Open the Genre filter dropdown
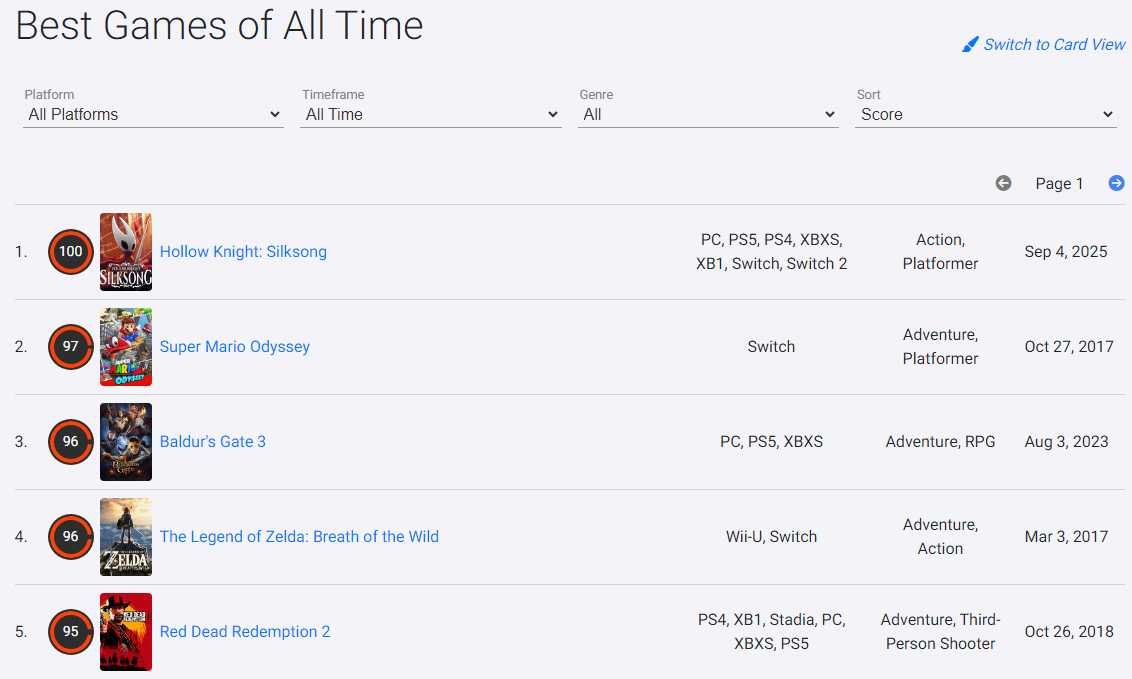This screenshot has height=679, width=1132. point(708,115)
